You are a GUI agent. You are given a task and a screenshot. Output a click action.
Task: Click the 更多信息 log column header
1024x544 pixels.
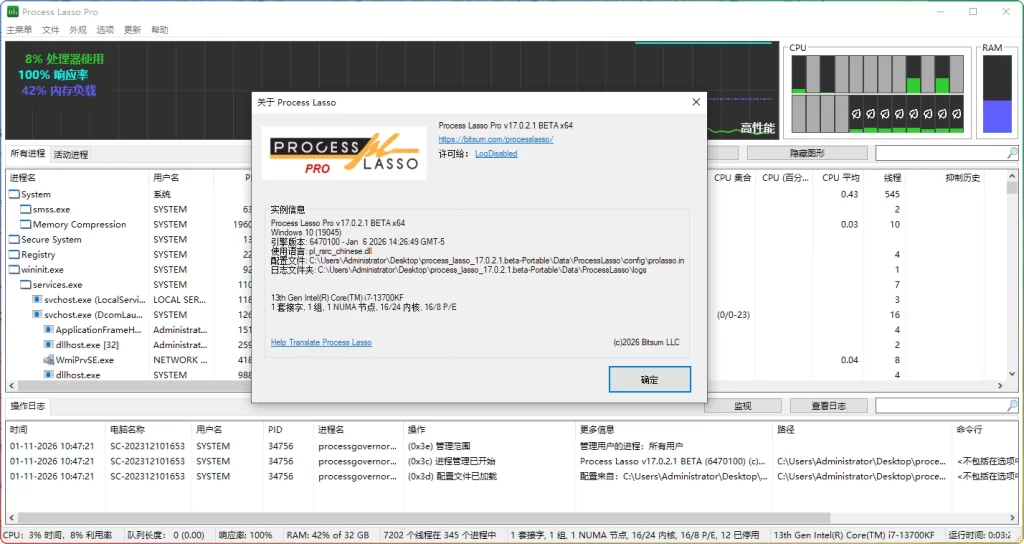pyautogui.click(x=674, y=430)
